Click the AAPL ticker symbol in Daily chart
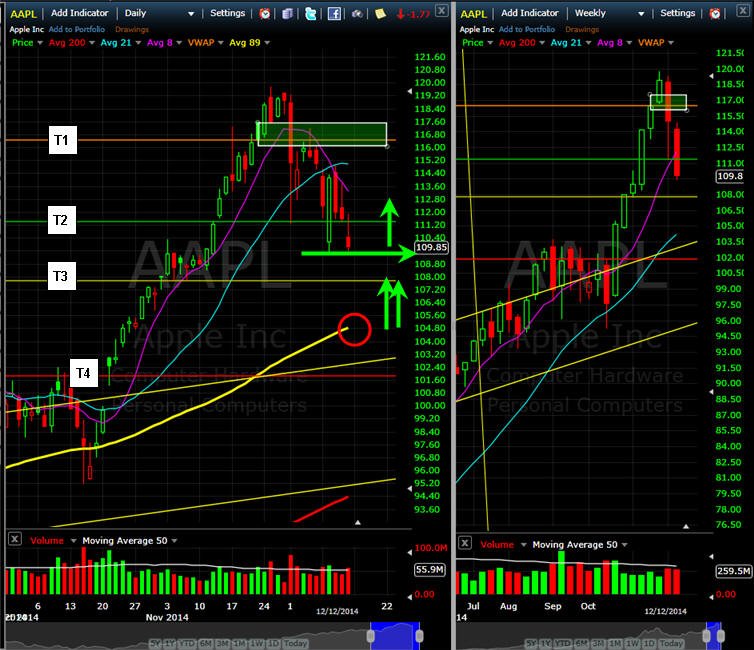The width and height of the screenshot is (754, 650). pyautogui.click(x=23, y=14)
